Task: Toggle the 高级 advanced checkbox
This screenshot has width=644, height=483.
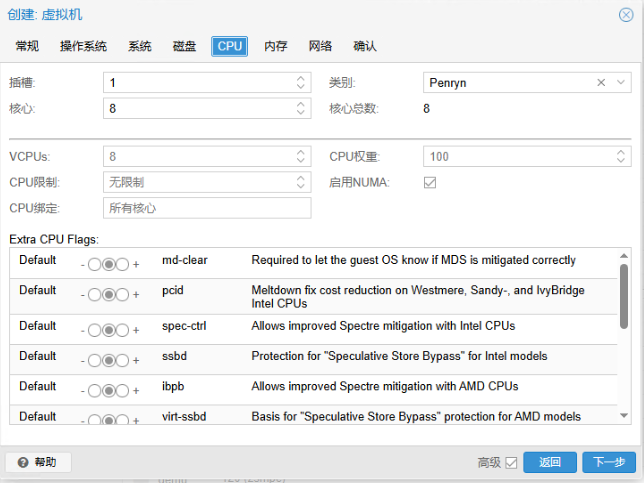Action: tap(511, 463)
